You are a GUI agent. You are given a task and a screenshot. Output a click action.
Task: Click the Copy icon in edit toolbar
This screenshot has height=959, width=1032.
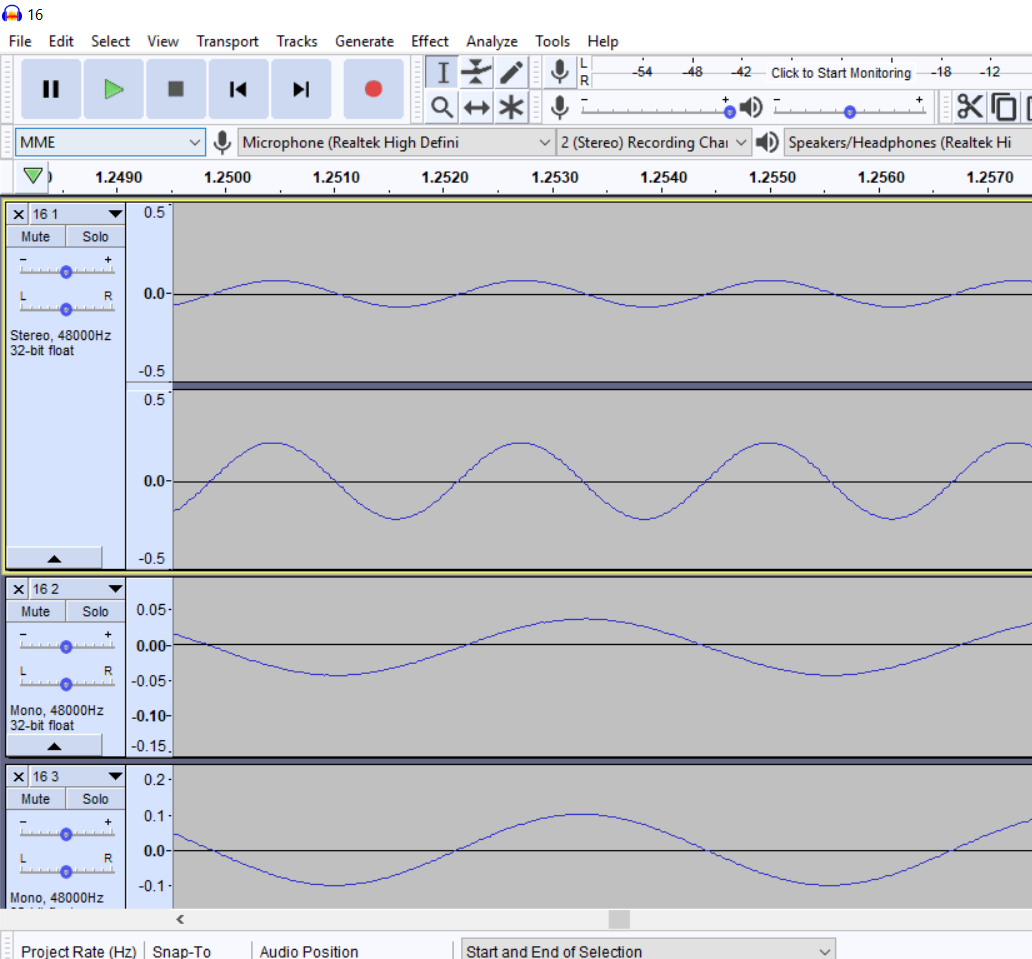pyautogui.click(x=1003, y=107)
